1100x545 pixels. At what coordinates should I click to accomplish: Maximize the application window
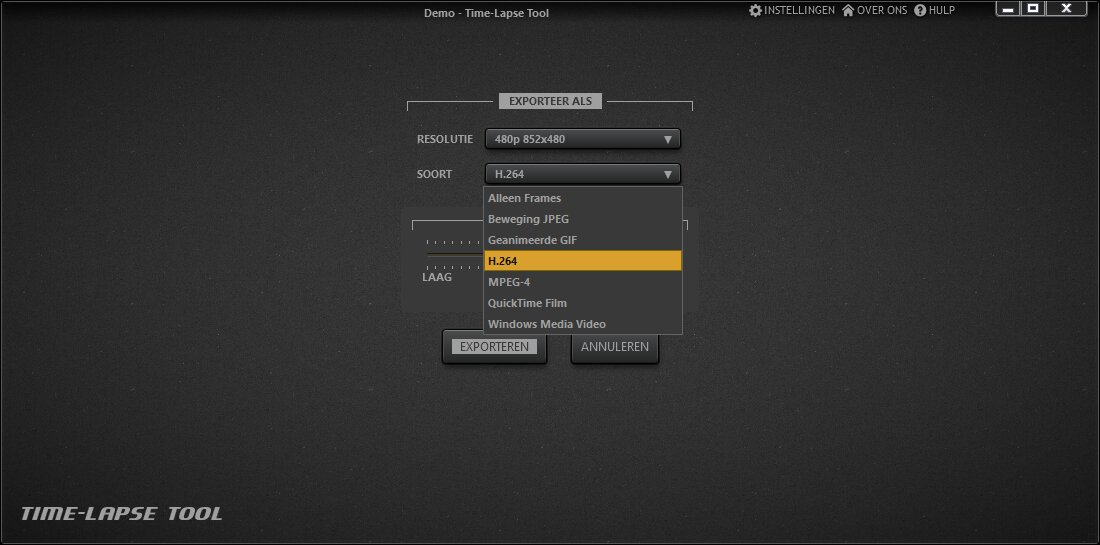click(1034, 9)
